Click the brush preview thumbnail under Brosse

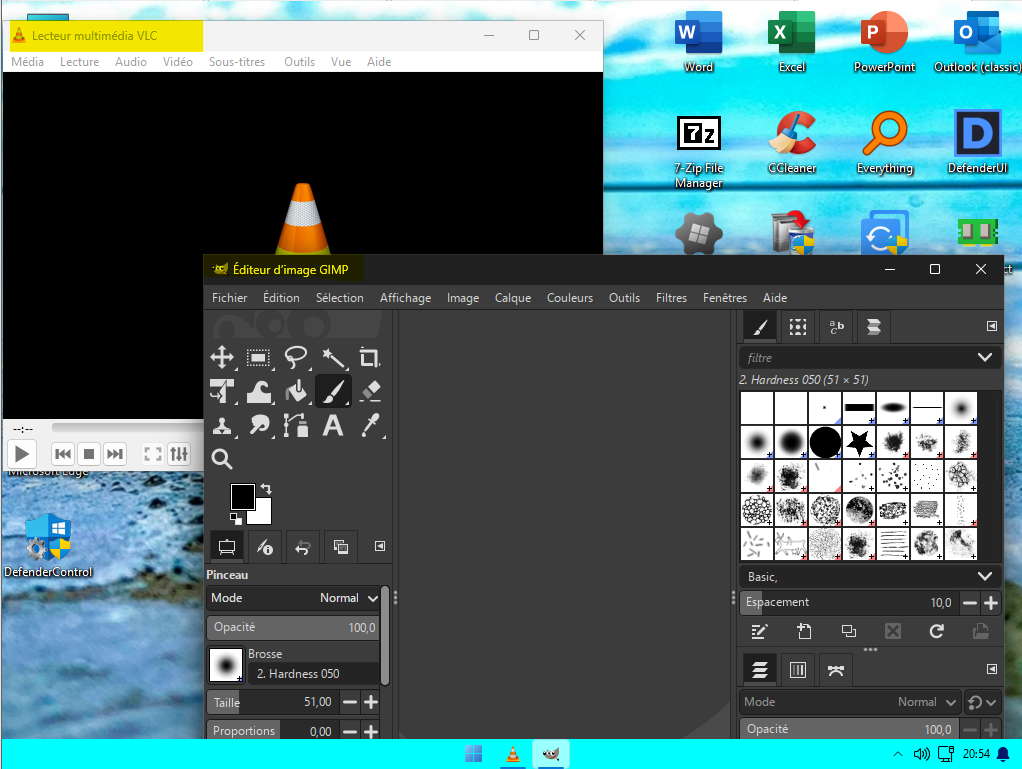point(226,665)
